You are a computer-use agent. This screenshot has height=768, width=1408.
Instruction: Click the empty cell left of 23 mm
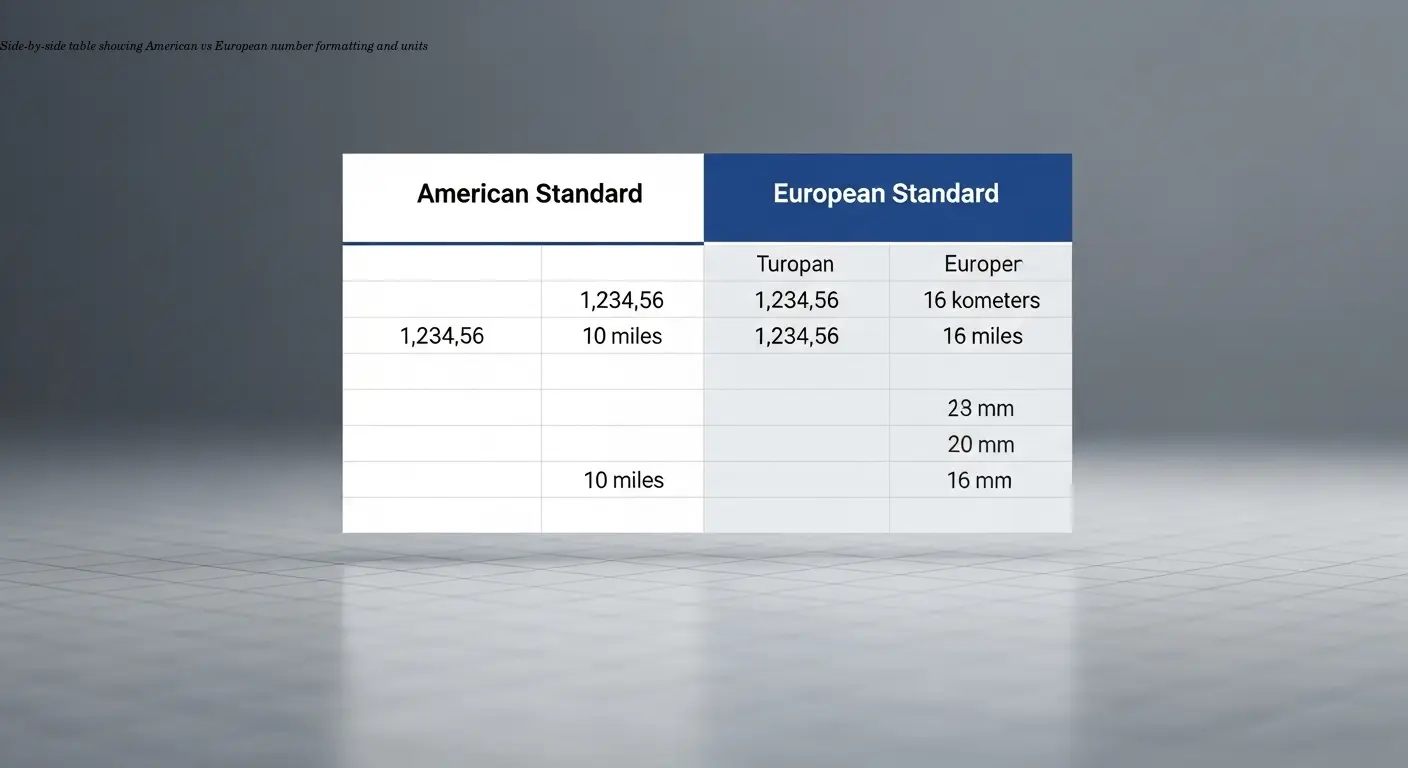point(796,408)
